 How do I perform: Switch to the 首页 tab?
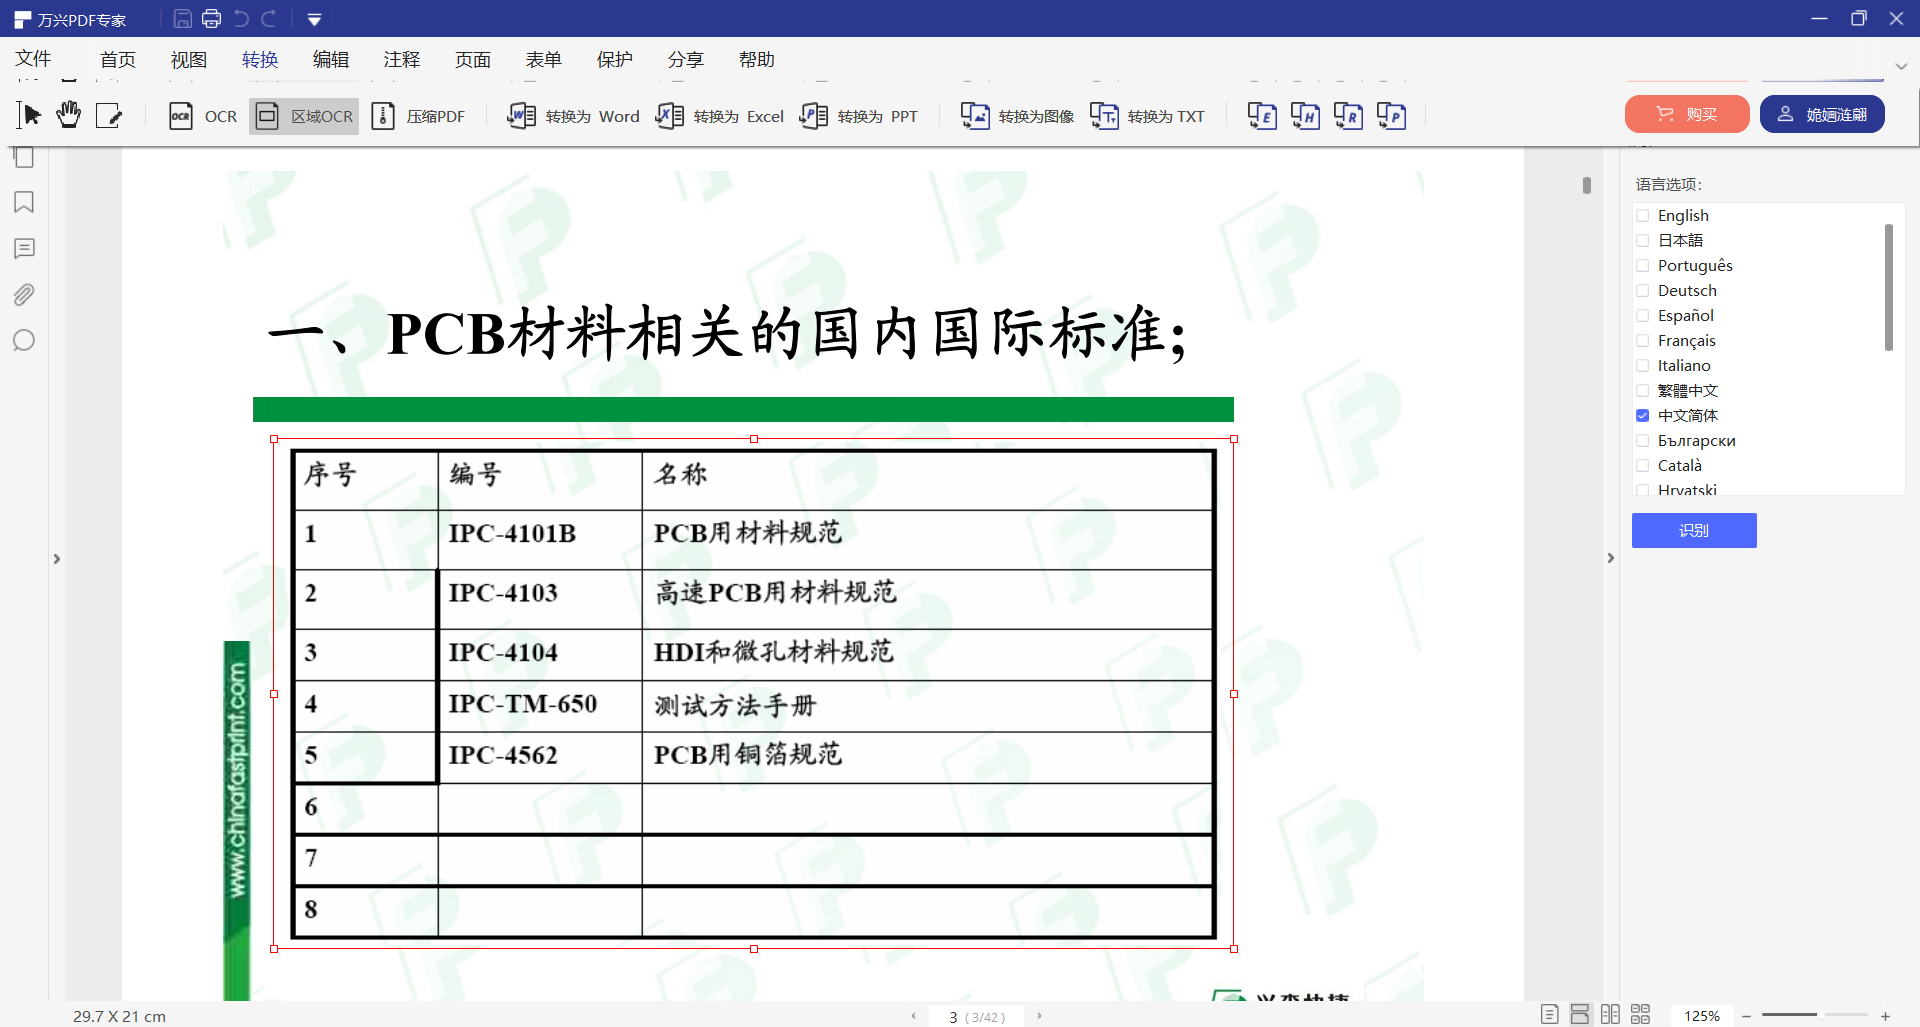117,60
